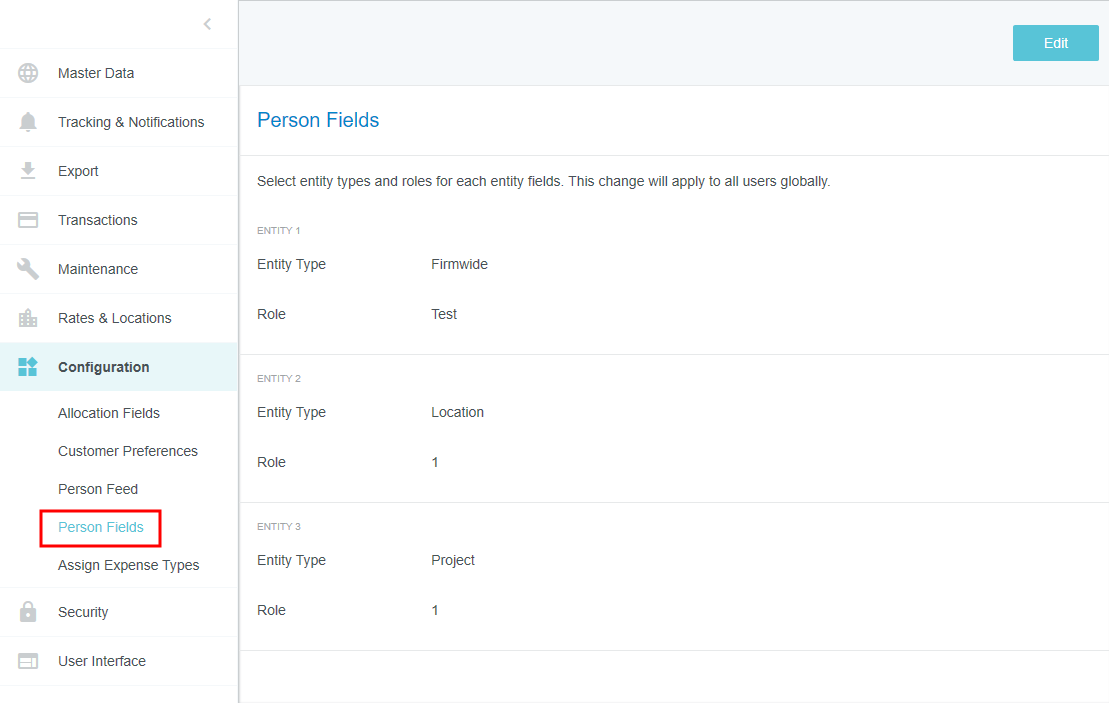Collapse the sidebar with the chevron arrow
This screenshot has width=1109, height=703.
coord(207,24)
